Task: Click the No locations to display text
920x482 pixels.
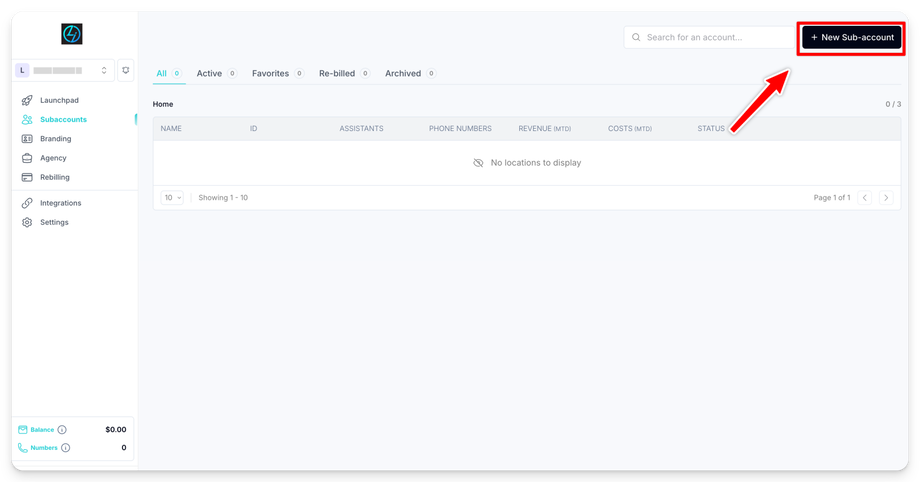Action: pos(536,163)
